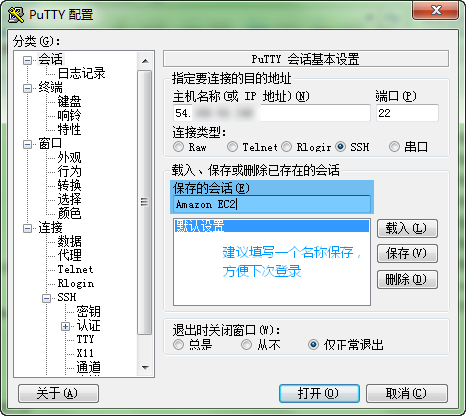The image size is (466, 416).
Task: Select 串口 serial connection radio button
Action: 394,147
